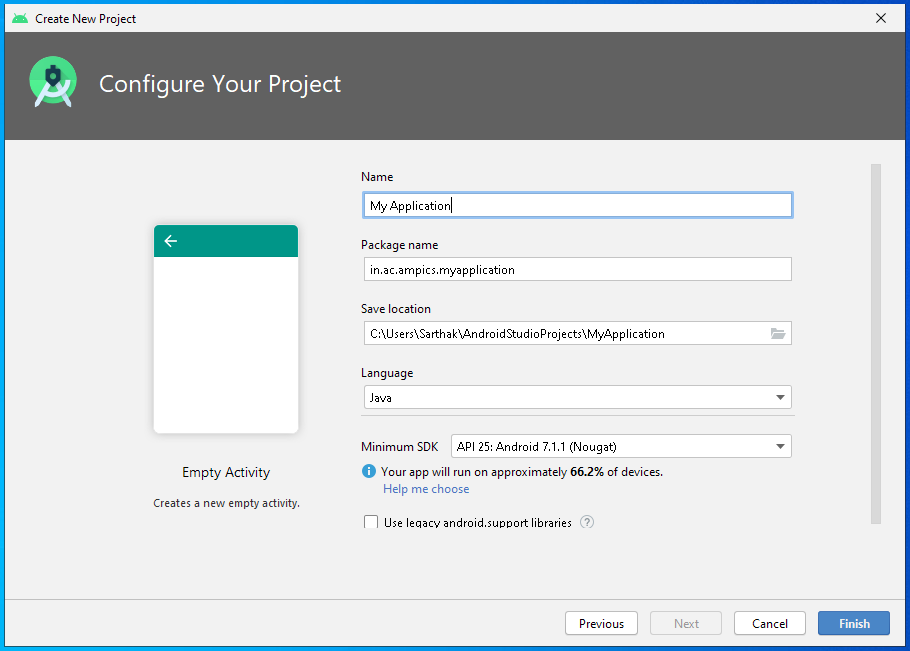Click the disabled Next button
This screenshot has width=910, height=651.
pyautogui.click(x=686, y=623)
